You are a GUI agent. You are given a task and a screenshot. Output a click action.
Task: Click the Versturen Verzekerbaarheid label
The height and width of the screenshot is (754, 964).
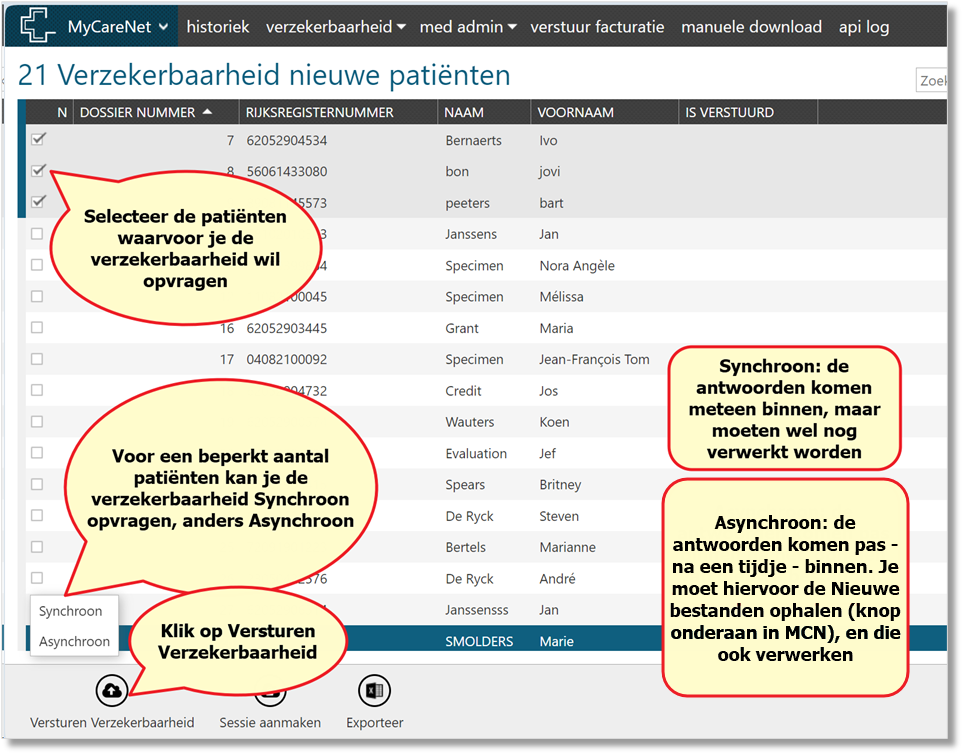112,723
